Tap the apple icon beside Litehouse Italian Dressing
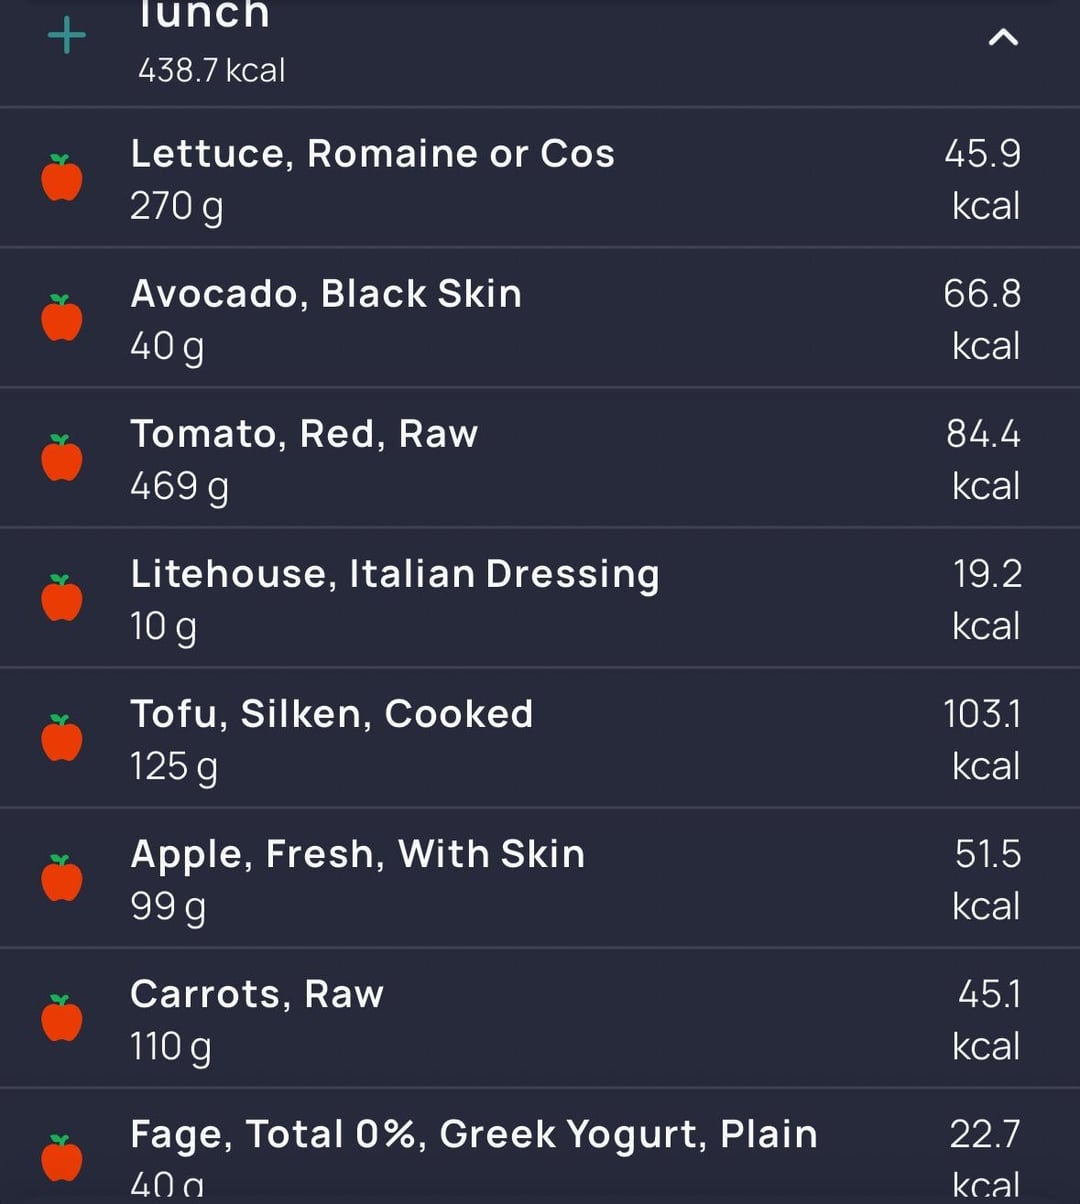1080x1204 pixels. [62, 598]
